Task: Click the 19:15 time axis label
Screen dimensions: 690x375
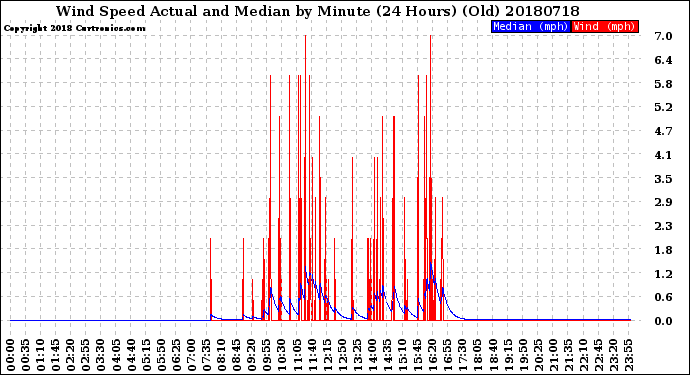Action: click(508, 355)
